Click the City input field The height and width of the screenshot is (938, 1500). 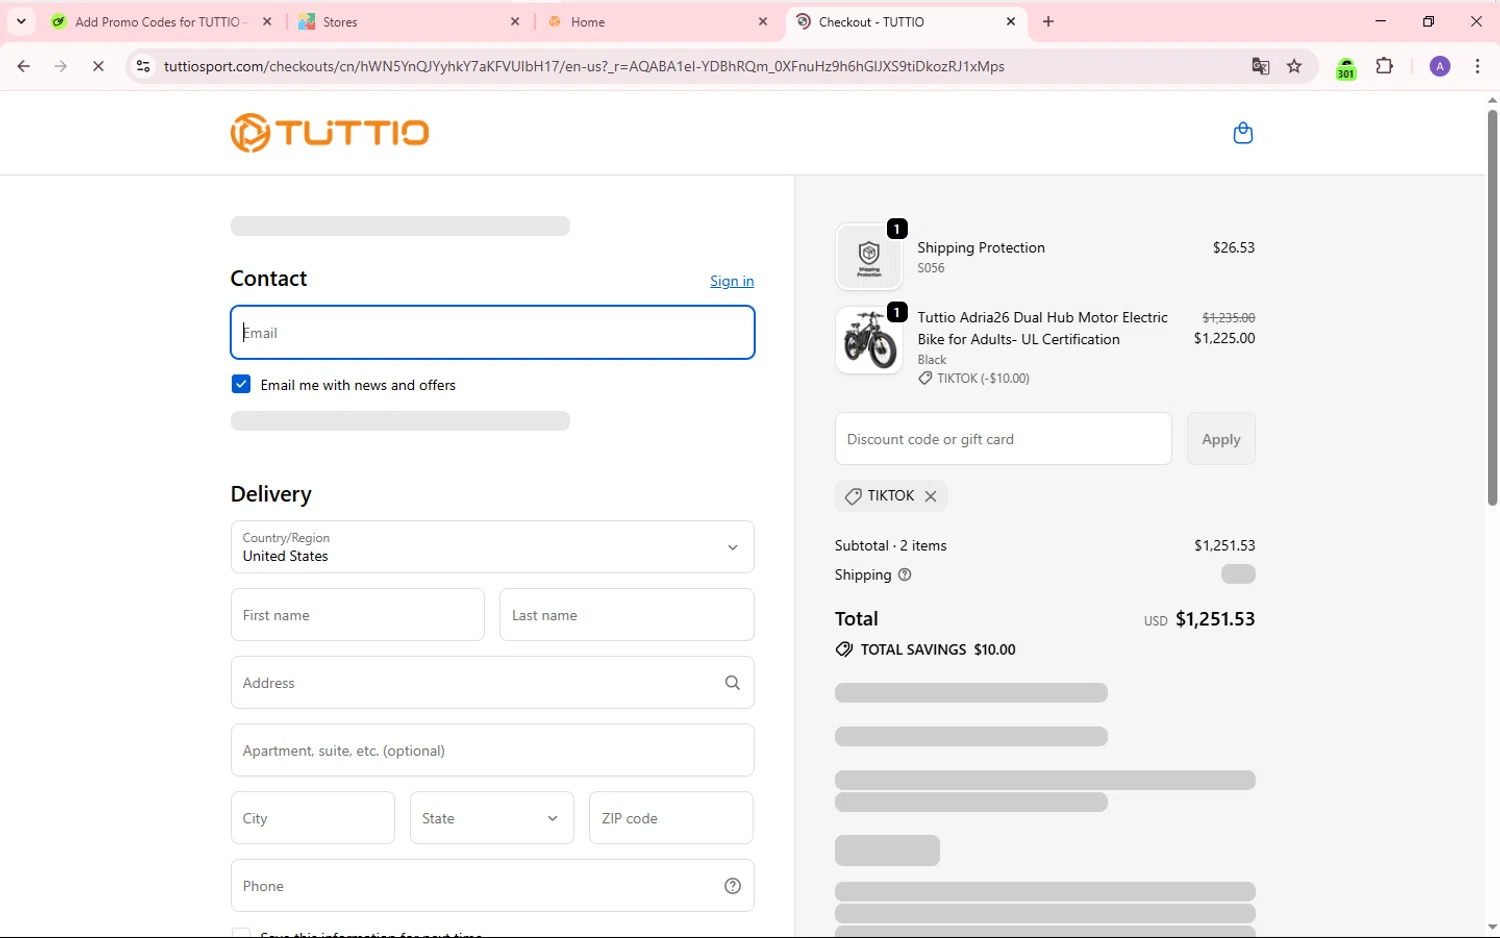(x=313, y=818)
